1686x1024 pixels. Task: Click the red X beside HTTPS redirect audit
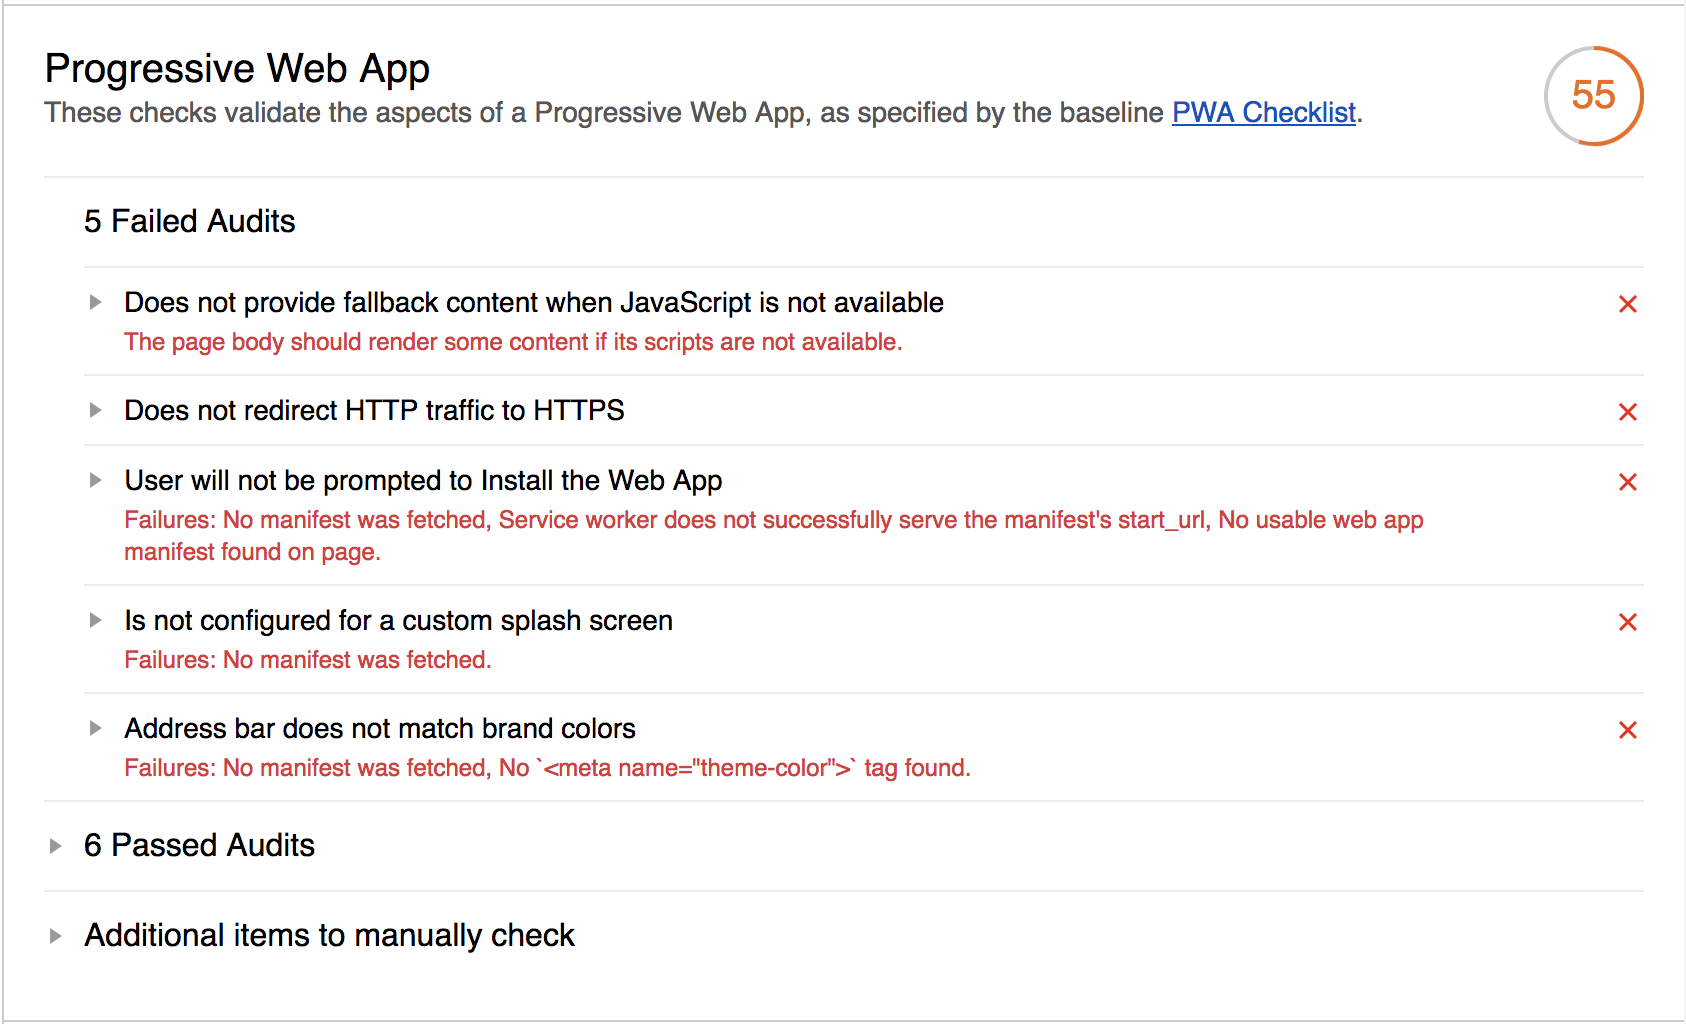[x=1627, y=412]
